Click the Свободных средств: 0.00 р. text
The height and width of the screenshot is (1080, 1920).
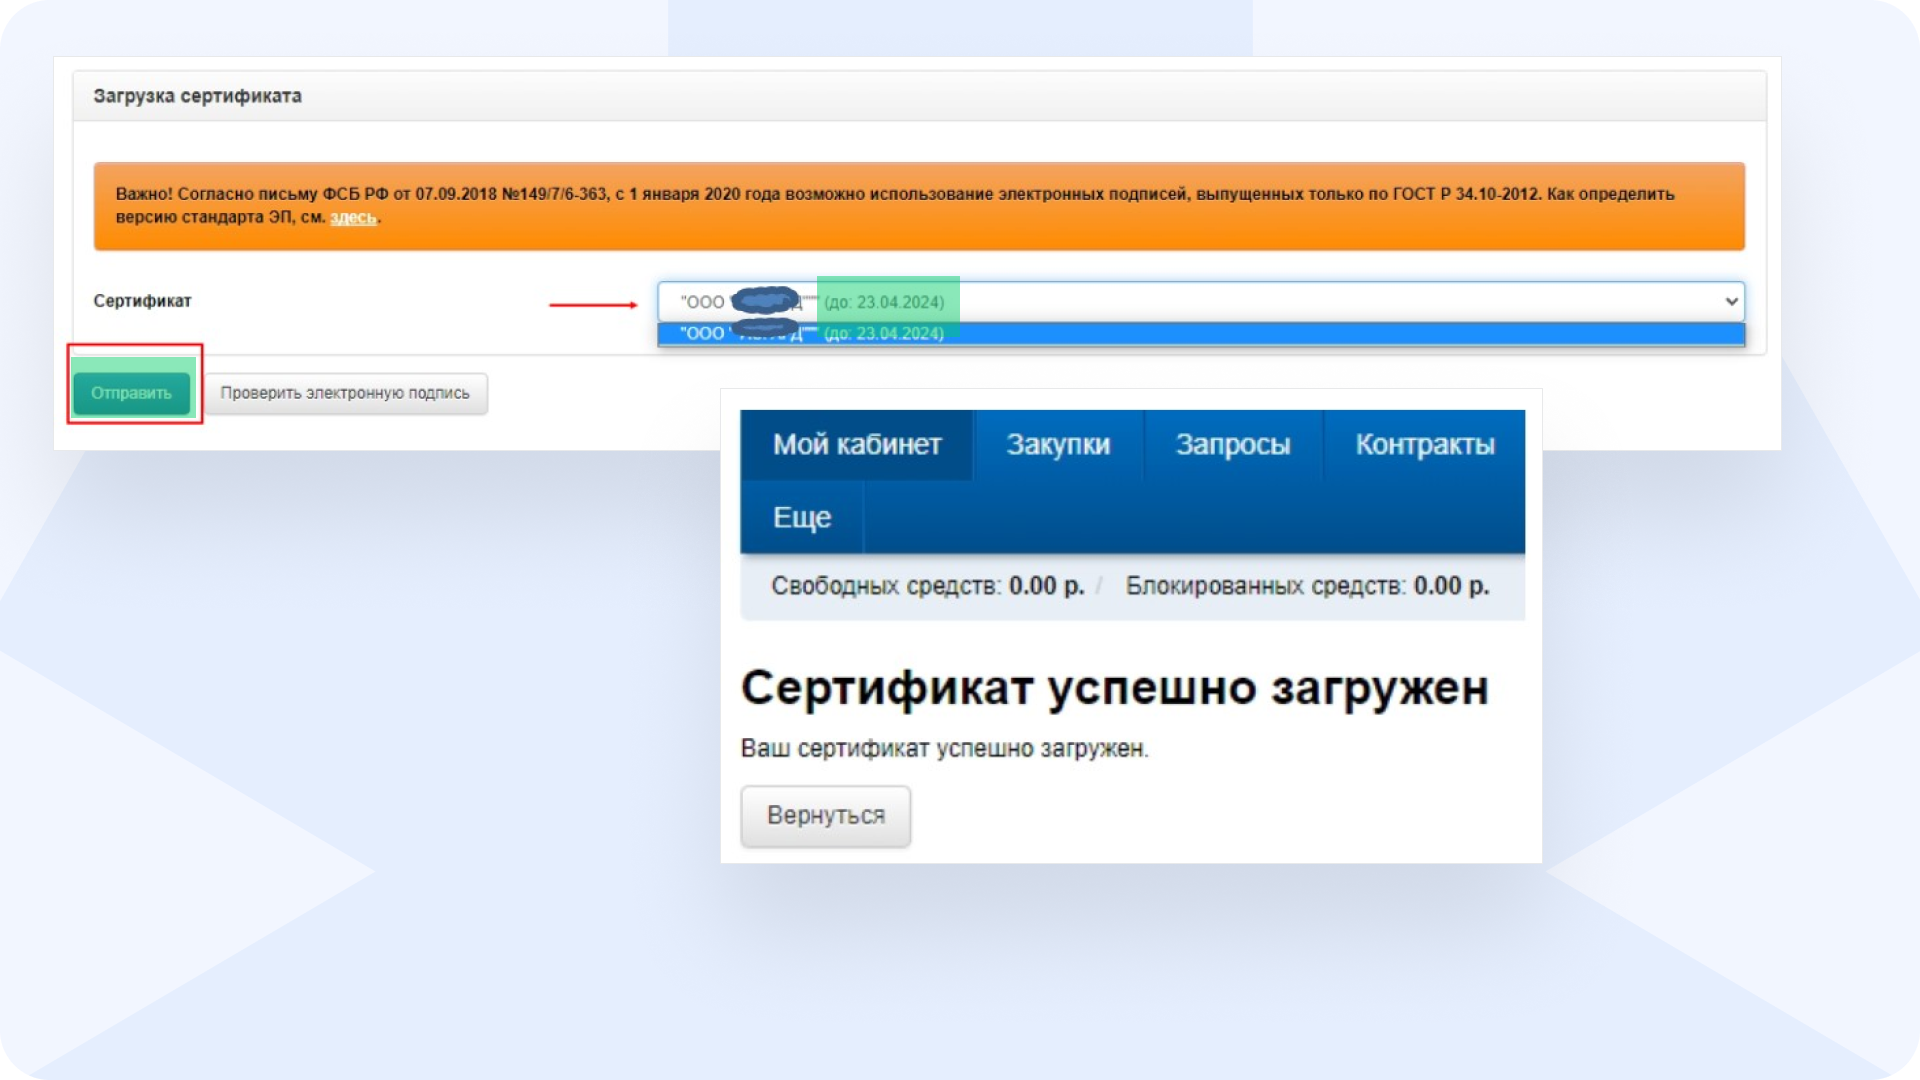tap(927, 586)
